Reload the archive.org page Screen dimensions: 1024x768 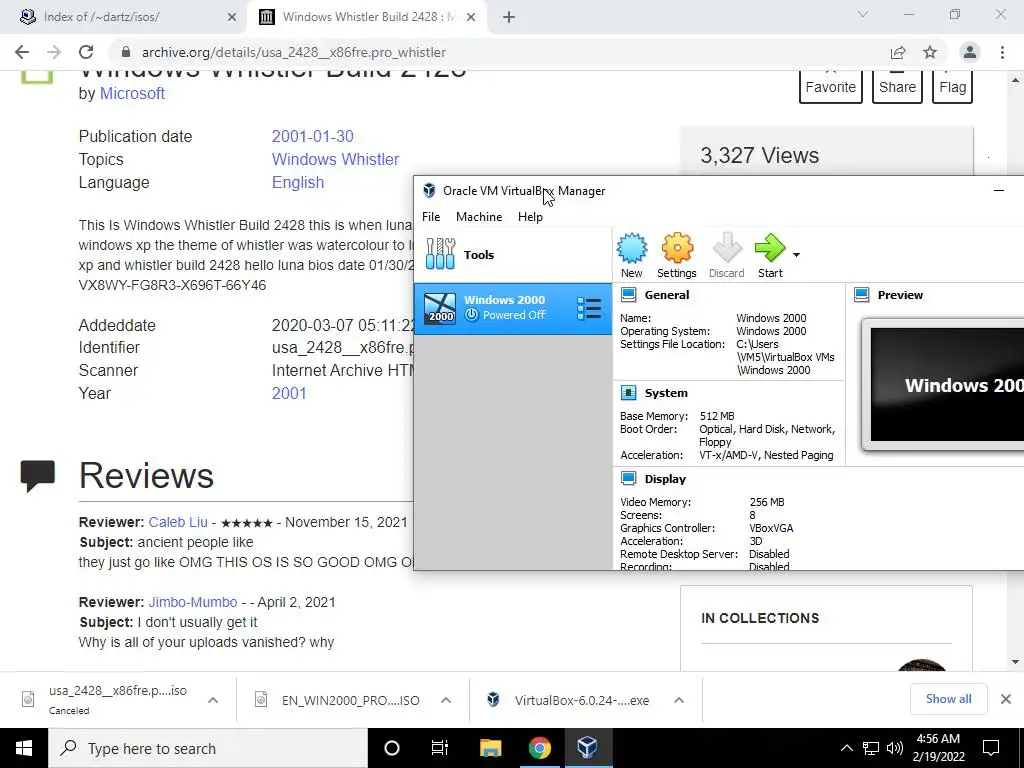86,52
